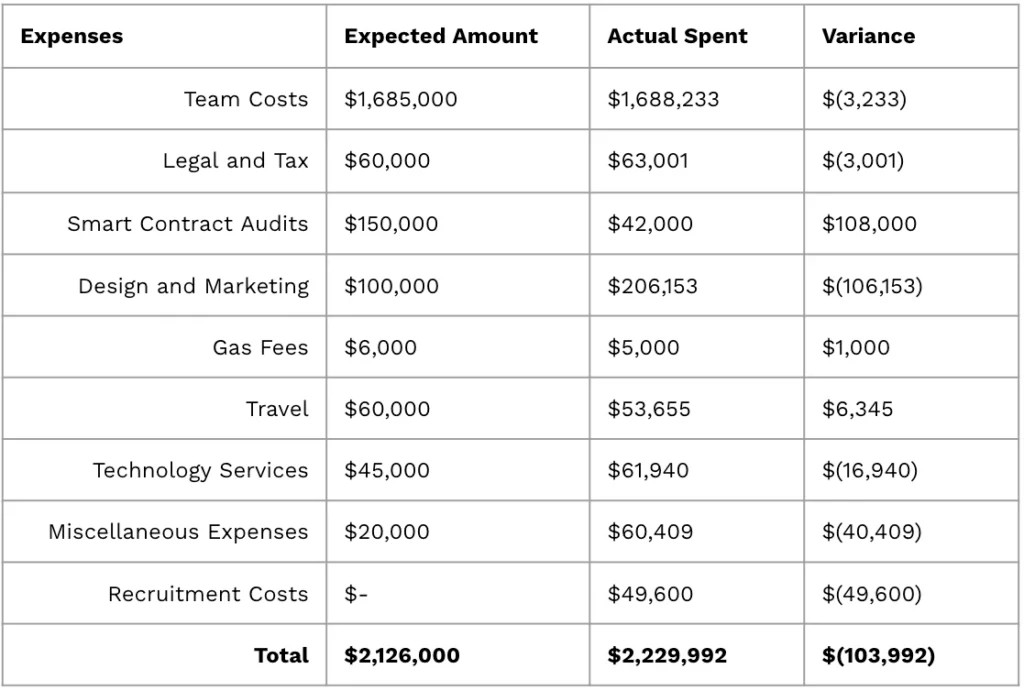
Task: Select the Variance column header
Action: pos(868,37)
